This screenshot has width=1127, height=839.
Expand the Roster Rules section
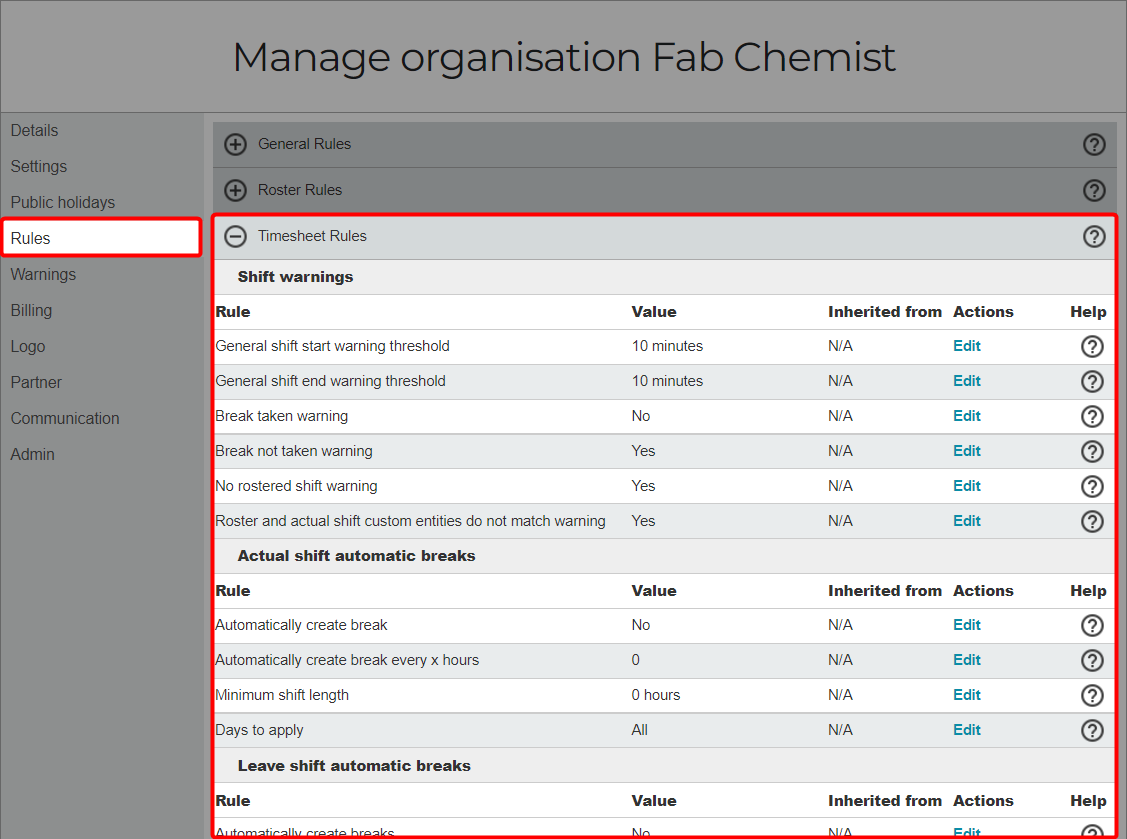point(235,191)
